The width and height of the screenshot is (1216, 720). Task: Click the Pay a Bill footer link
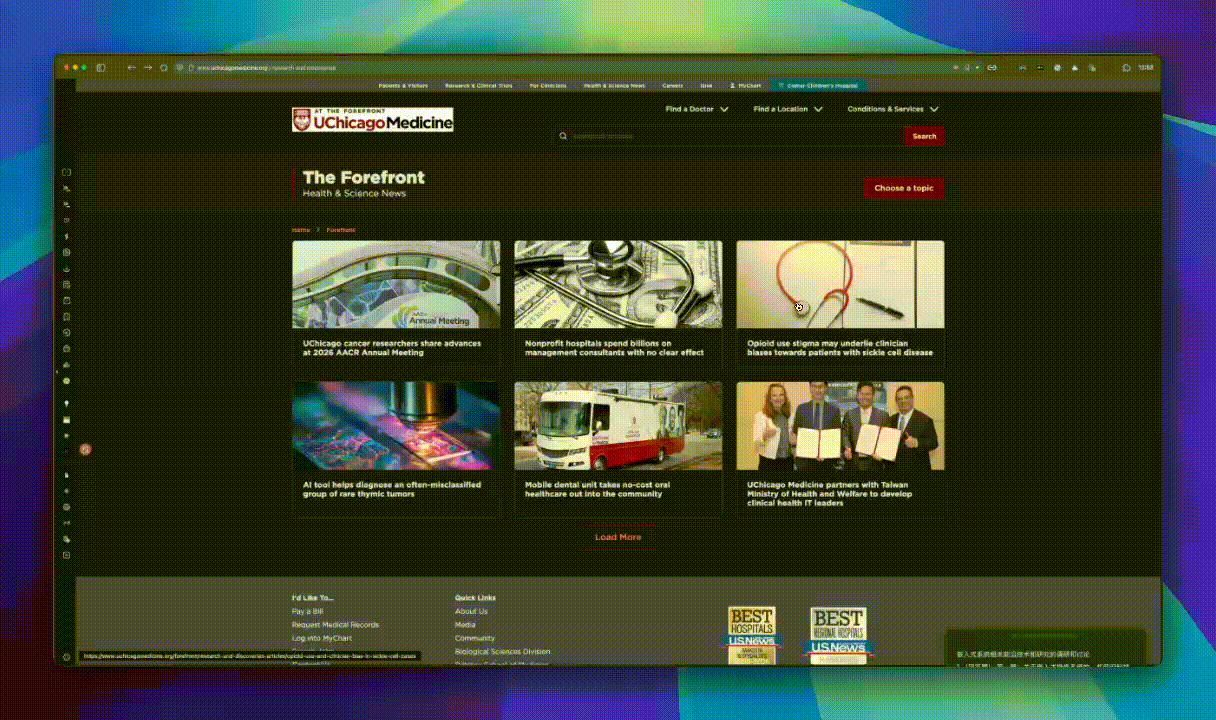(x=307, y=611)
